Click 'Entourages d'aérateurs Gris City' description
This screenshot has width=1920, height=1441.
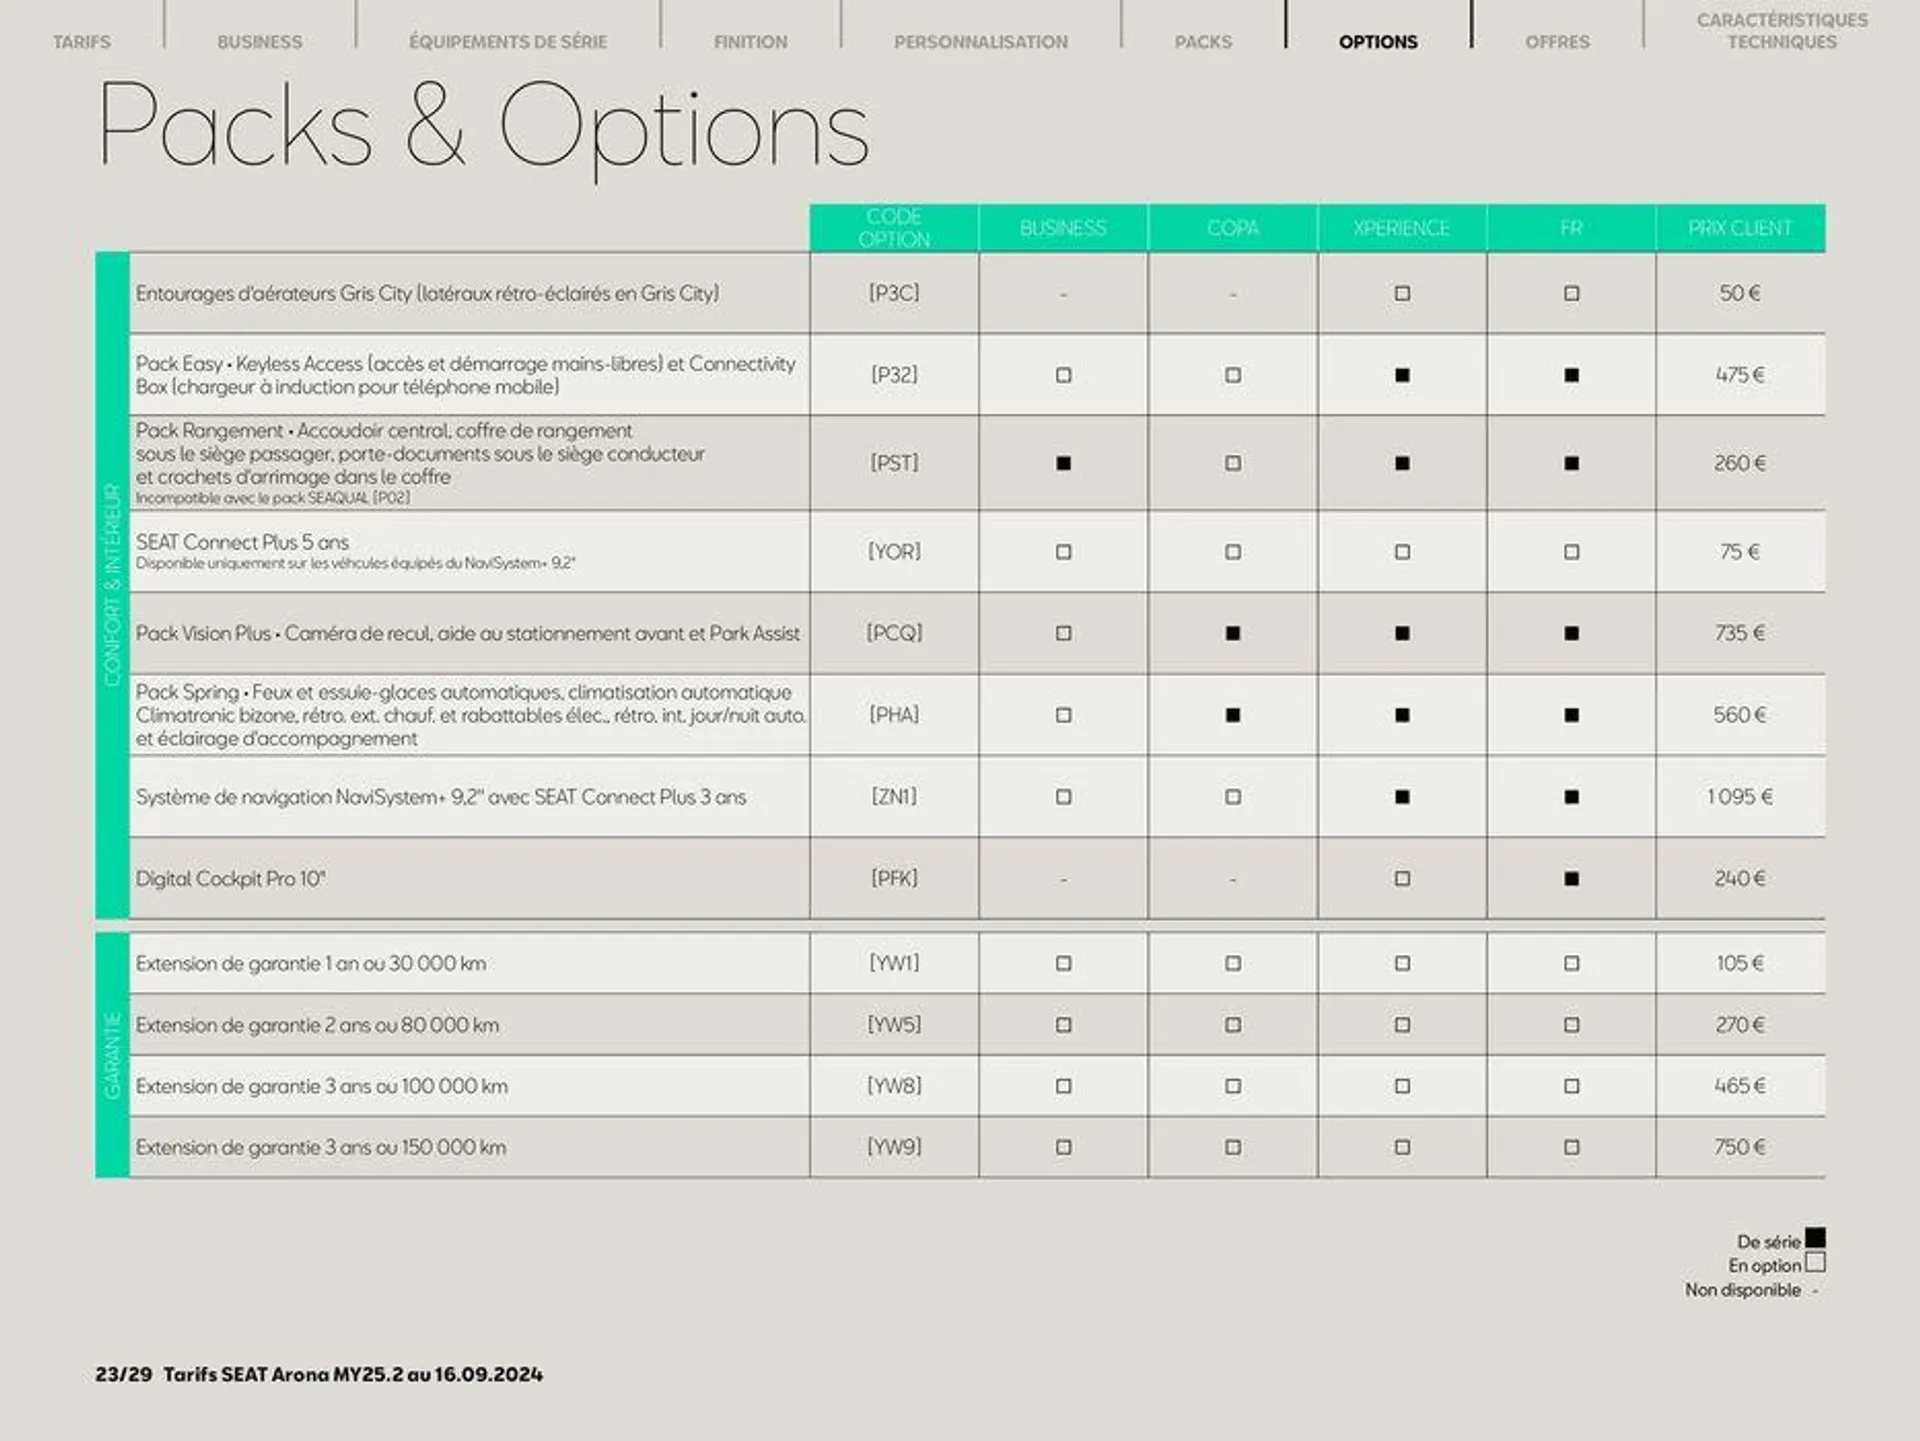click(x=427, y=294)
